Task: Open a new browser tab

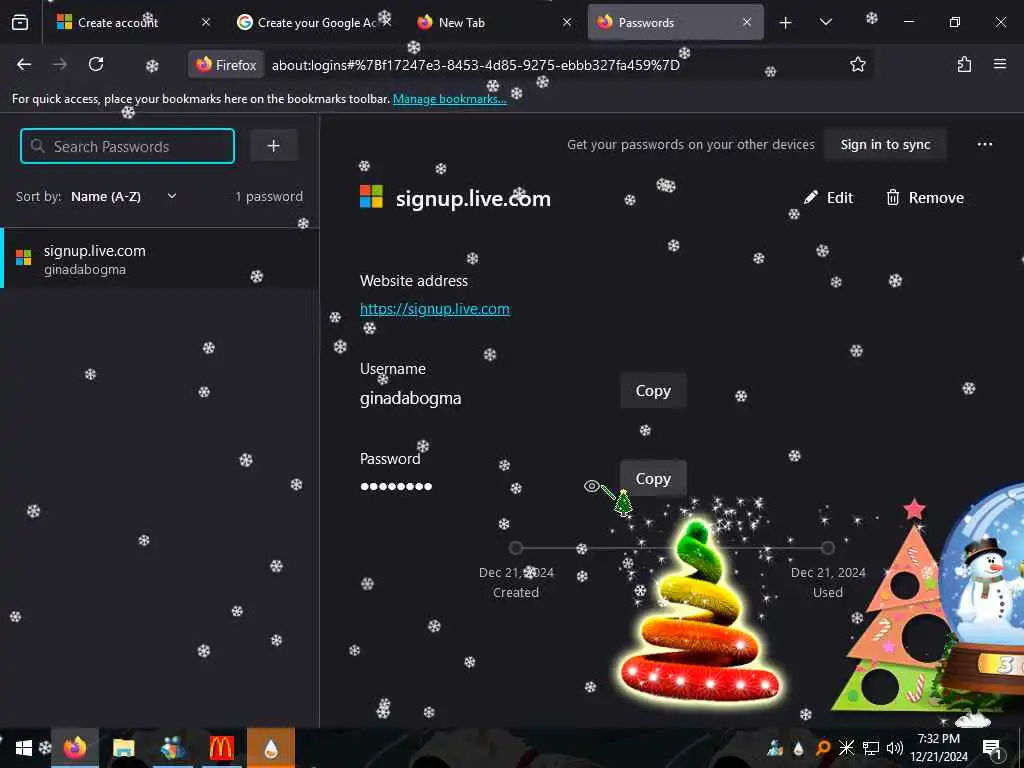Action: pos(786,23)
